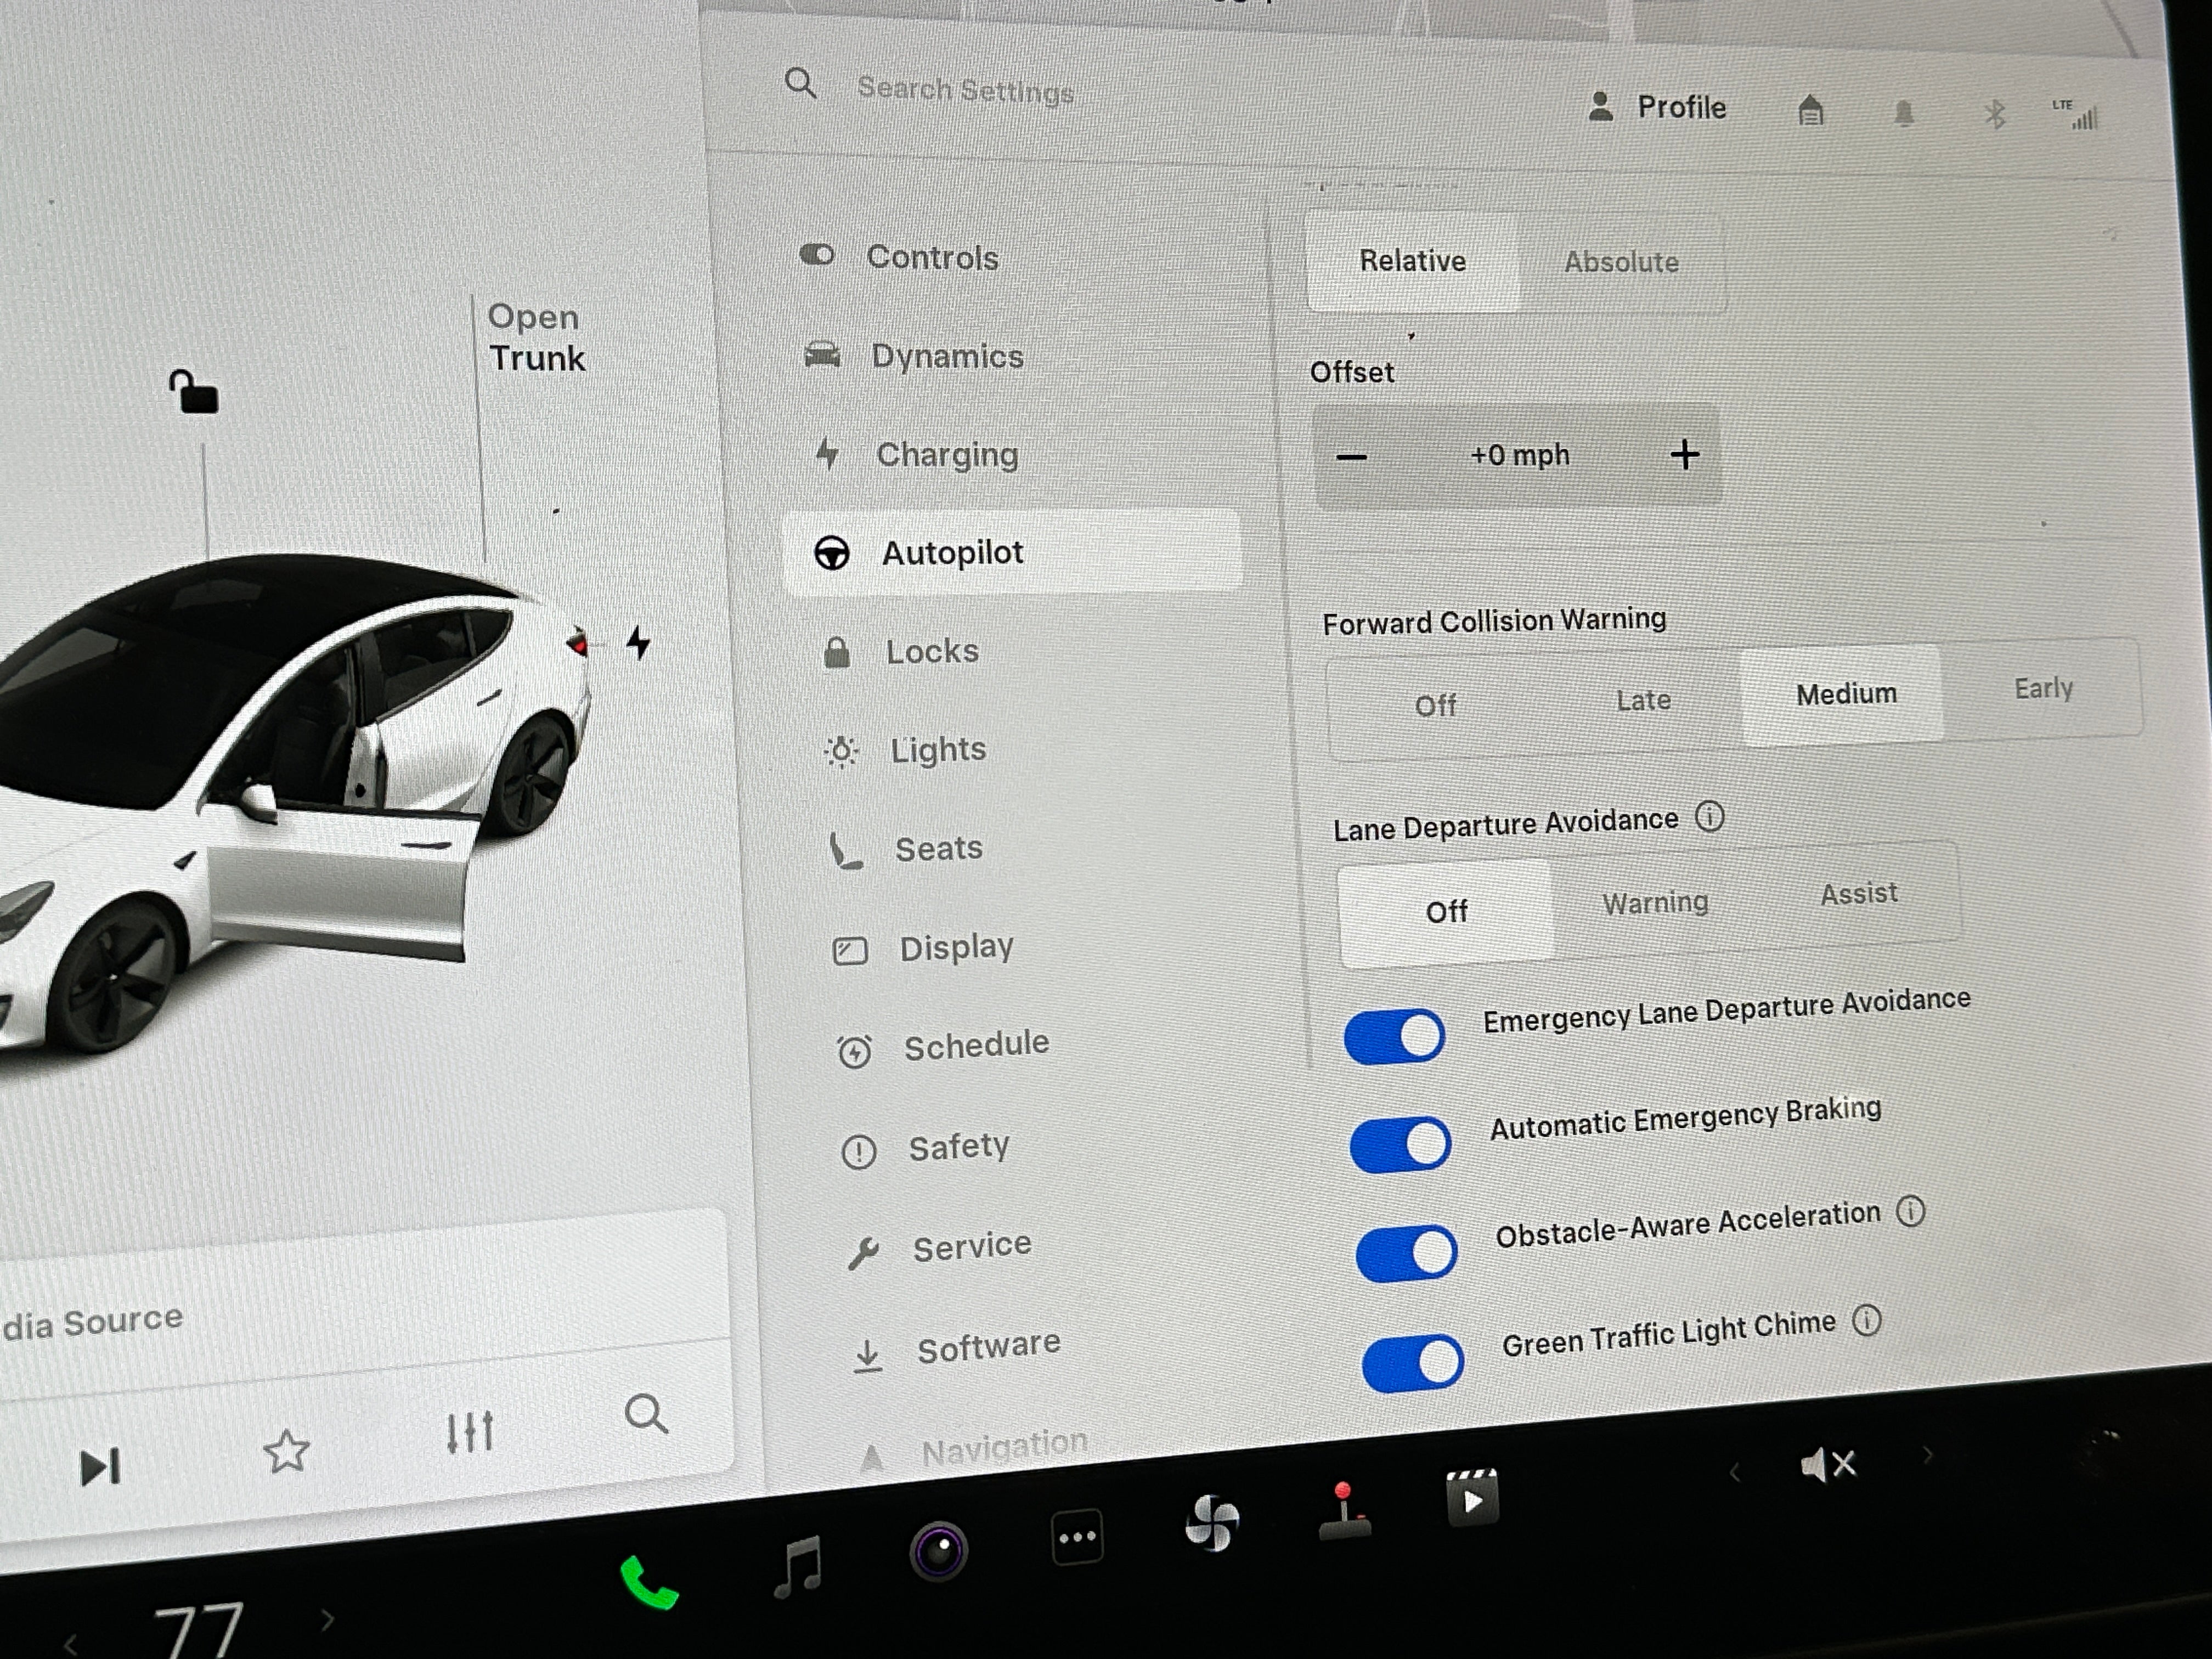Set Forward Collision Warning to Late
Image resolution: width=2212 pixels, height=1659 pixels.
click(1643, 700)
